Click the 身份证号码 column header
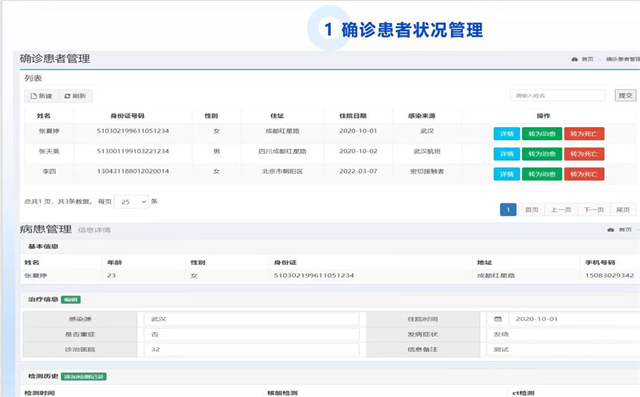The width and height of the screenshot is (640, 397). click(x=127, y=116)
